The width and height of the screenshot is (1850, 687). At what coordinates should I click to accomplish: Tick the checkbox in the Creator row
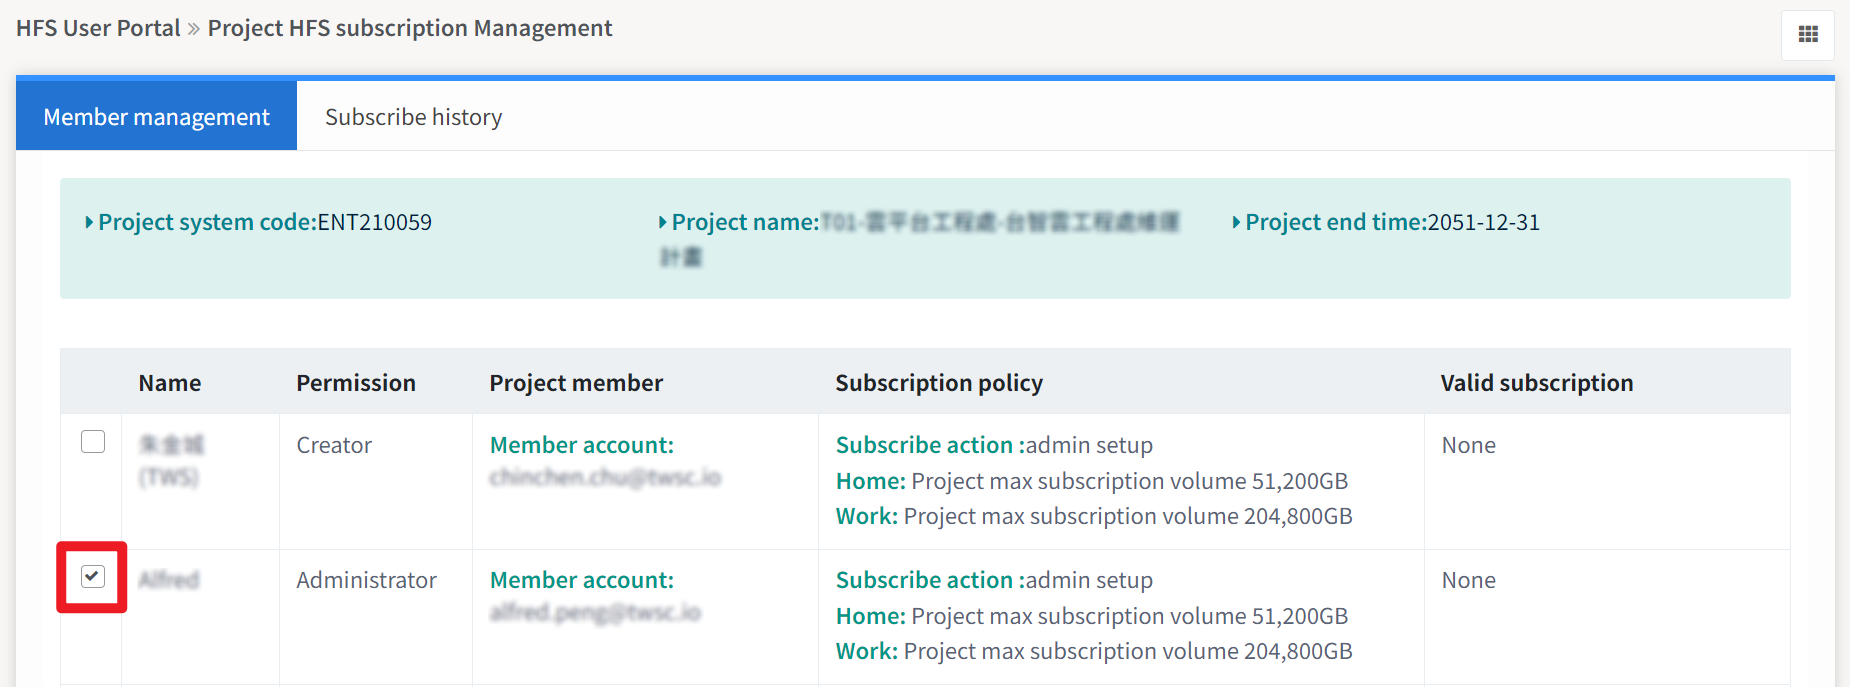click(93, 441)
